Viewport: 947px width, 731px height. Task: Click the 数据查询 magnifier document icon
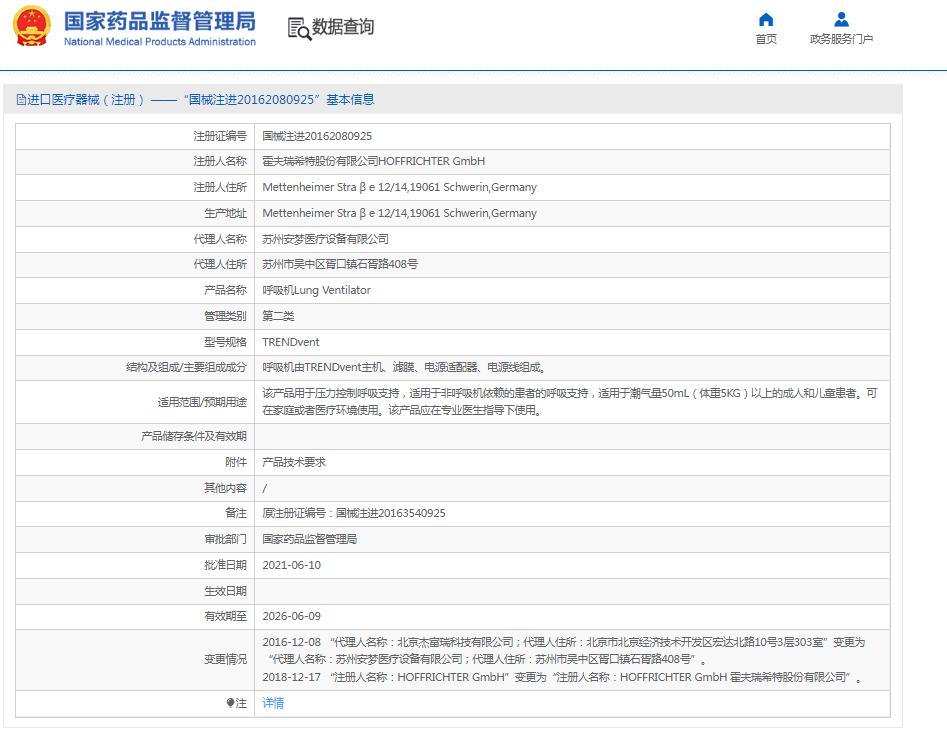(x=299, y=28)
